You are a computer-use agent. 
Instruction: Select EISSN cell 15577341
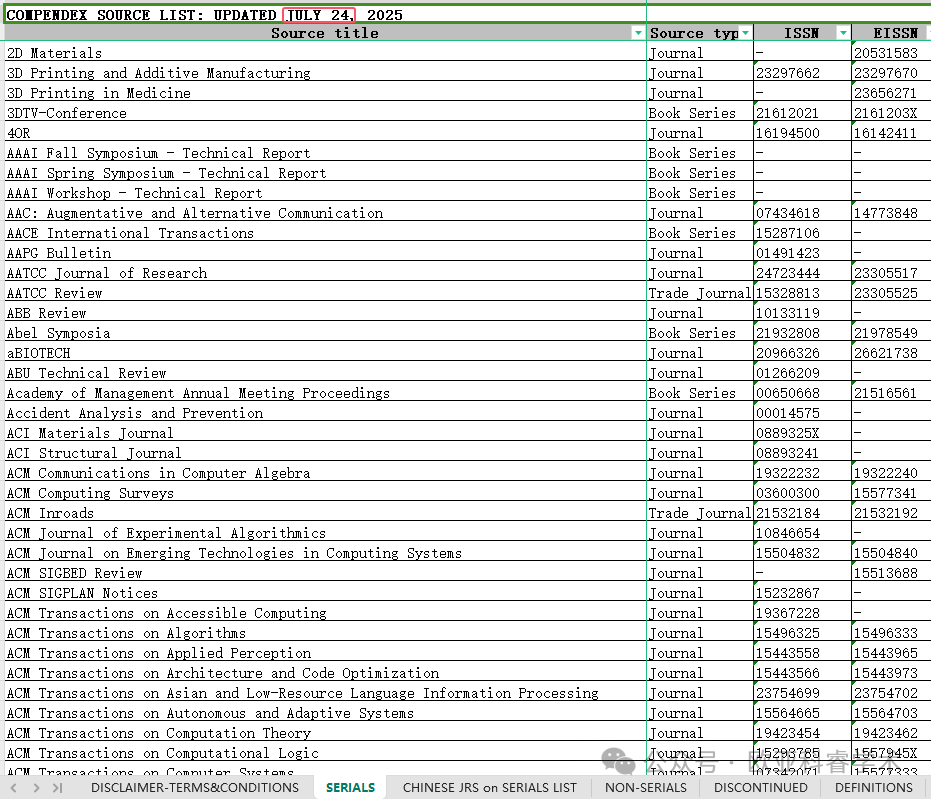point(891,493)
